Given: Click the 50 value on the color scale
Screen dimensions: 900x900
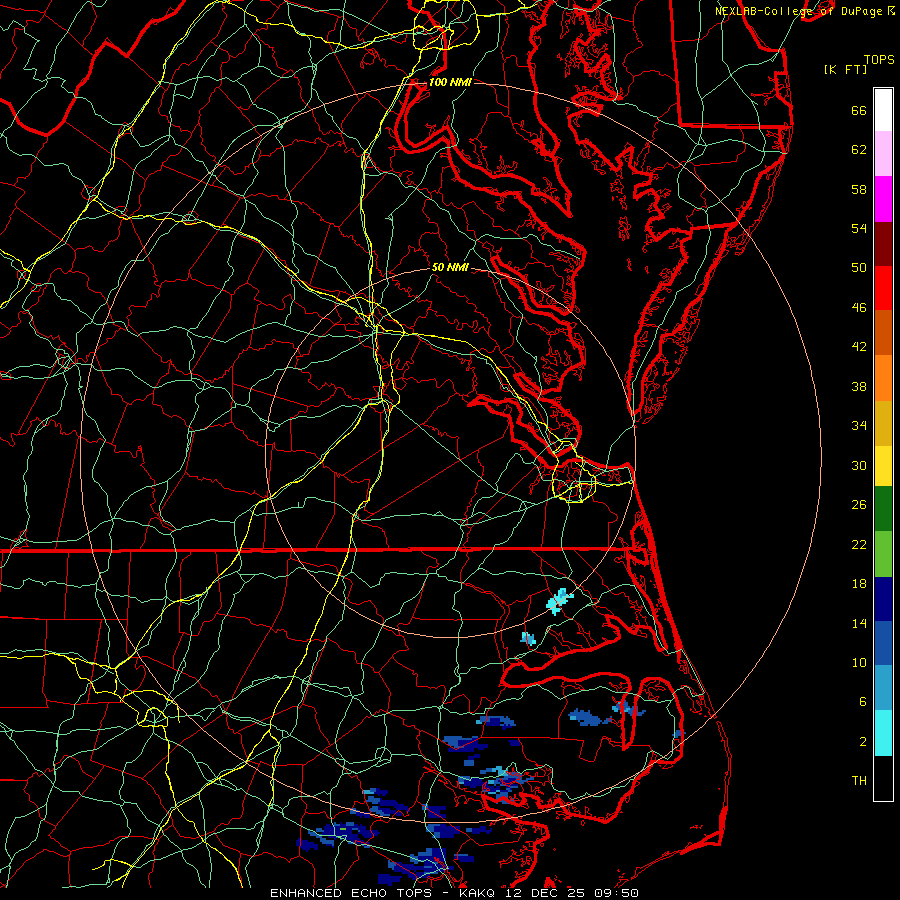Looking at the screenshot, I should [x=859, y=267].
